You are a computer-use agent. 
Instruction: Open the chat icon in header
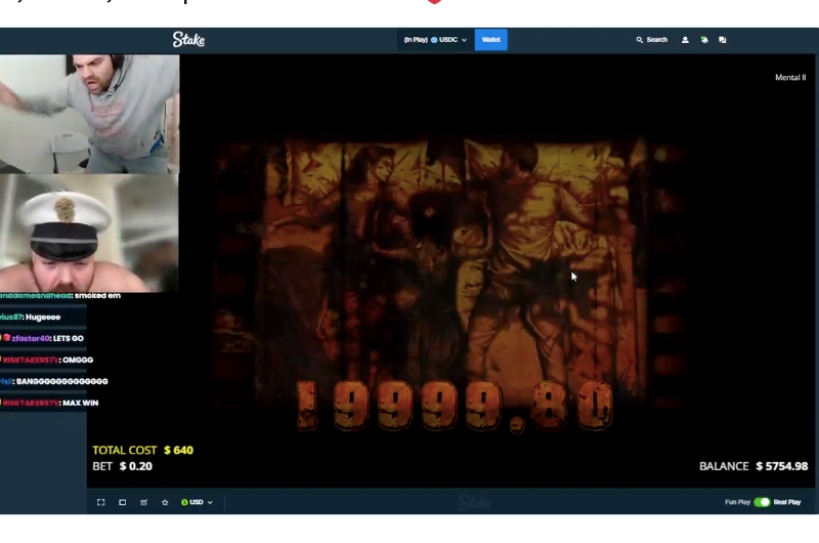(722, 40)
